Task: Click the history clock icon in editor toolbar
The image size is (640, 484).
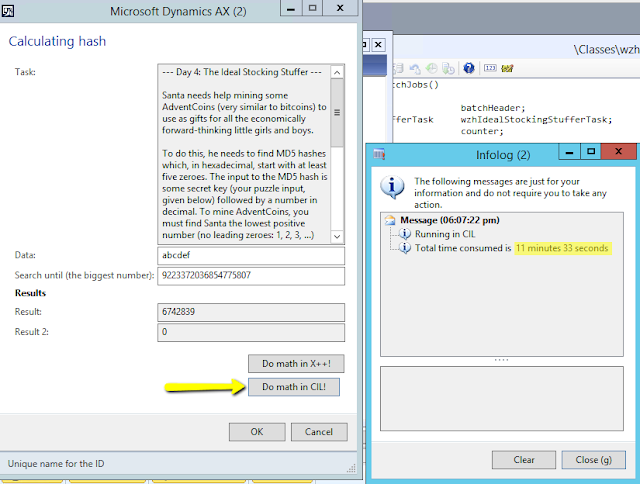Action: pos(431,69)
